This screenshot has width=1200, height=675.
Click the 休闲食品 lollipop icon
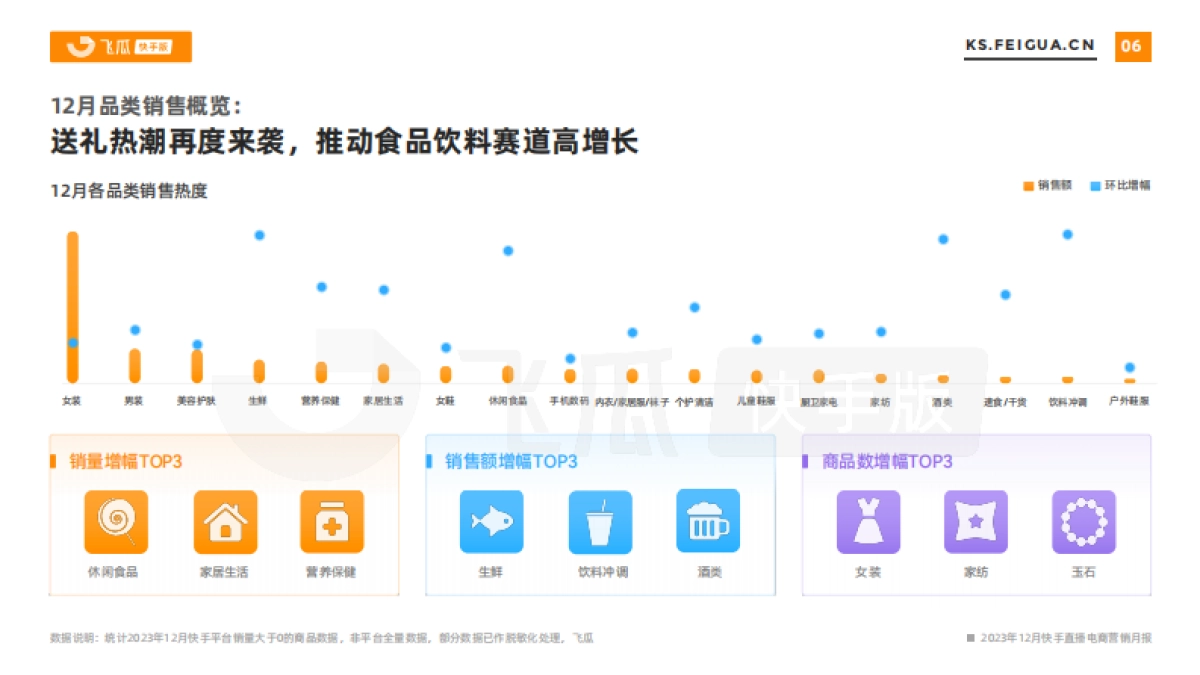pyautogui.click(x=116, y=520)
